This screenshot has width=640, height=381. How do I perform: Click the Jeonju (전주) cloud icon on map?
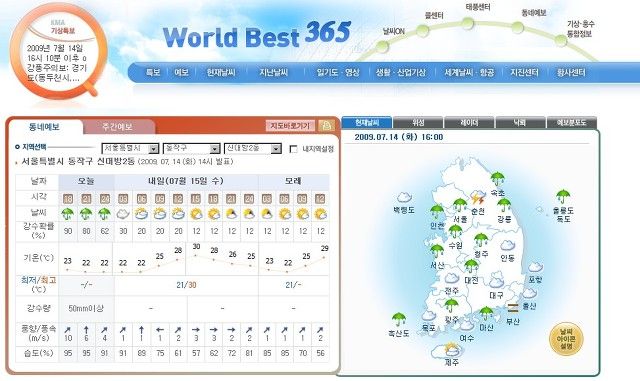pos(452,278)
